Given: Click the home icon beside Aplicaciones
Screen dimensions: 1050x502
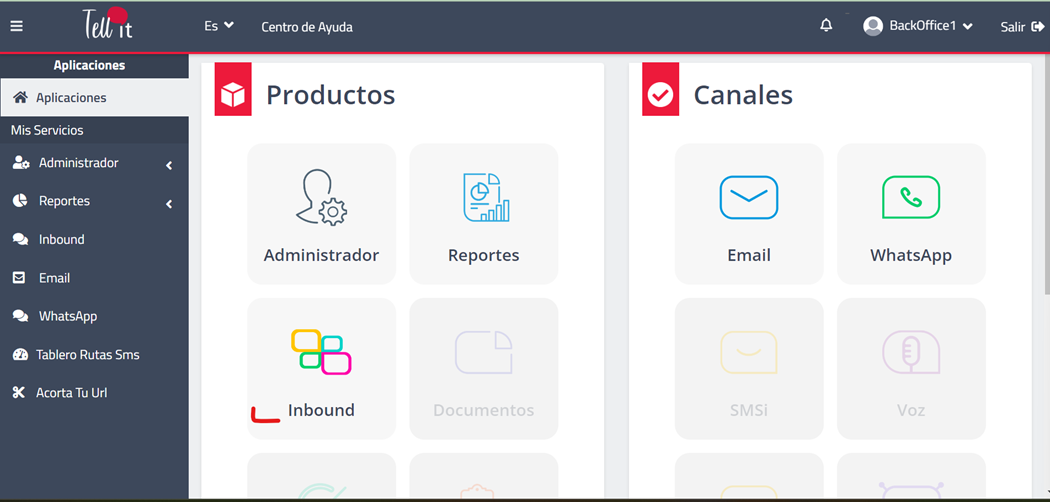Looking at the screenshot, I should tap(20, 98).
